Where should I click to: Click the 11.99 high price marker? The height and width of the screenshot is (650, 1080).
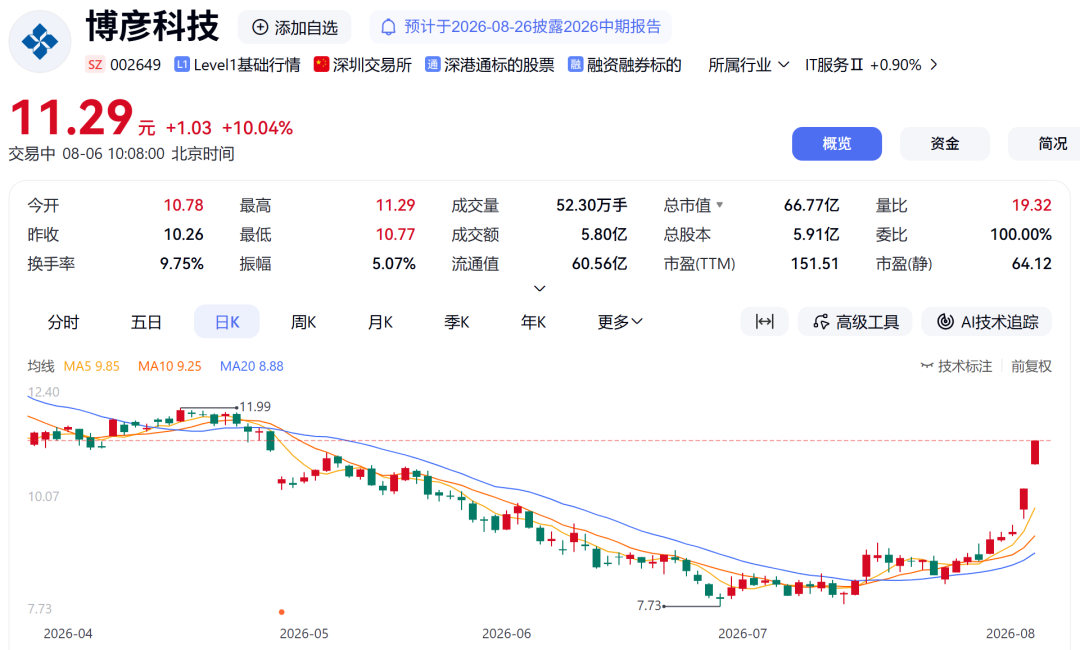[x=255, y=407]
